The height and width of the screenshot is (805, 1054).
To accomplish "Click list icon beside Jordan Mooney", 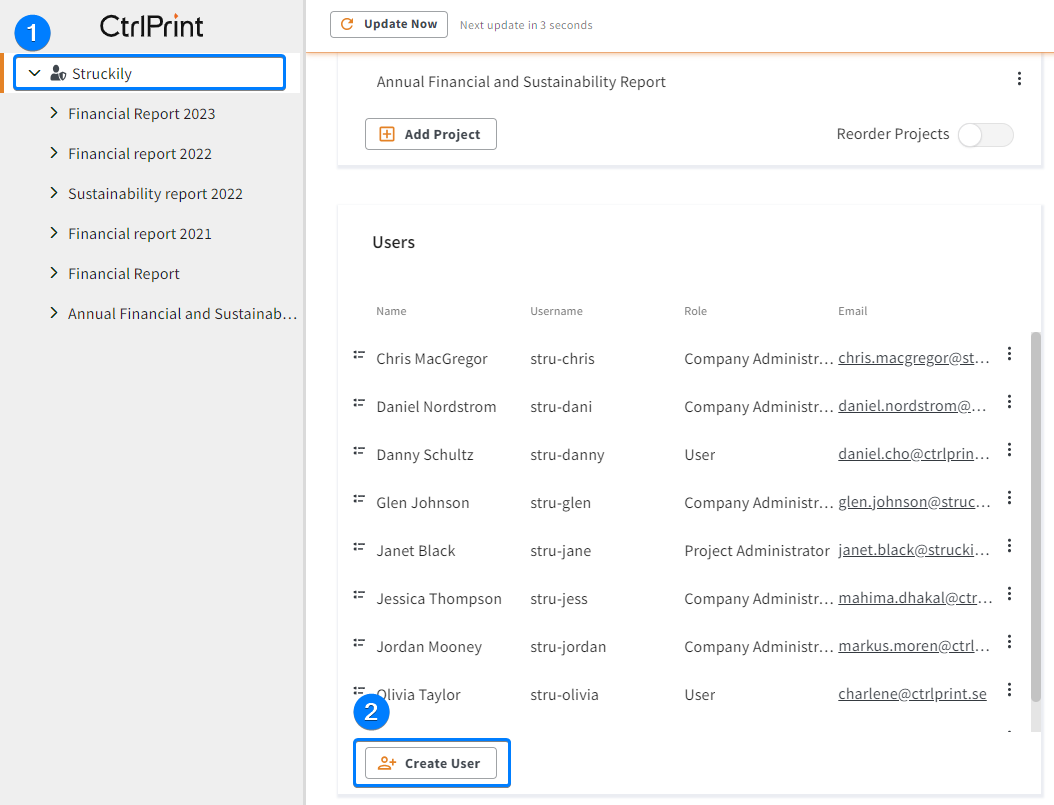I will 358,643.
